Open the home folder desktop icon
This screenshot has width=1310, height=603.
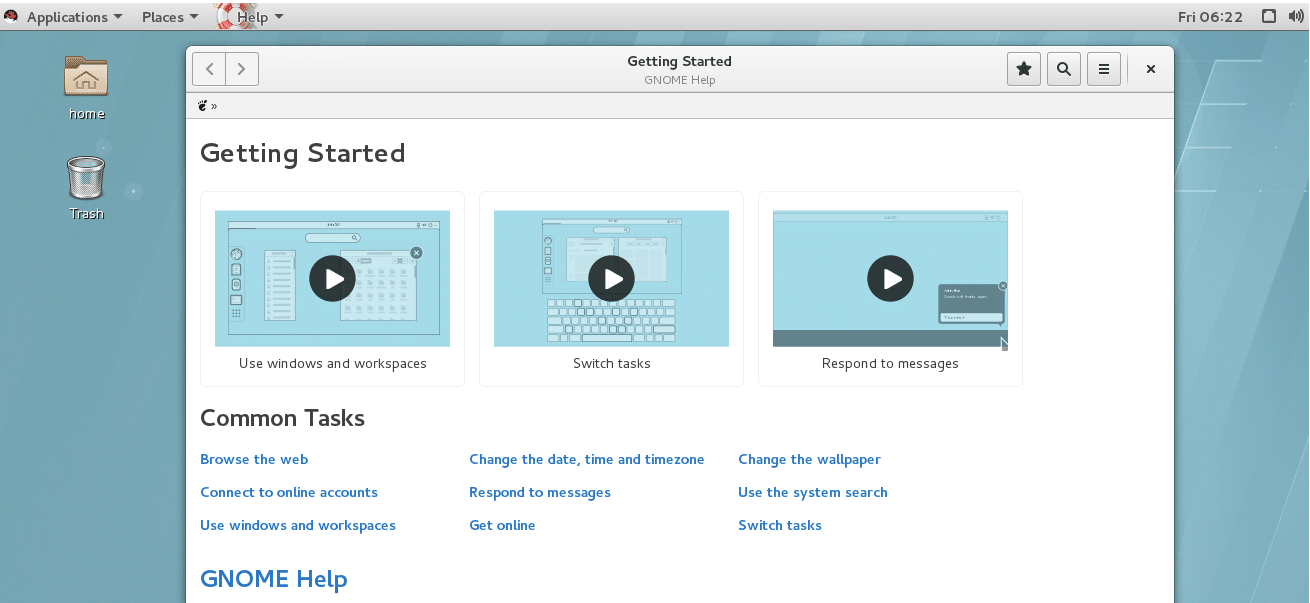[x=85, y=80]
